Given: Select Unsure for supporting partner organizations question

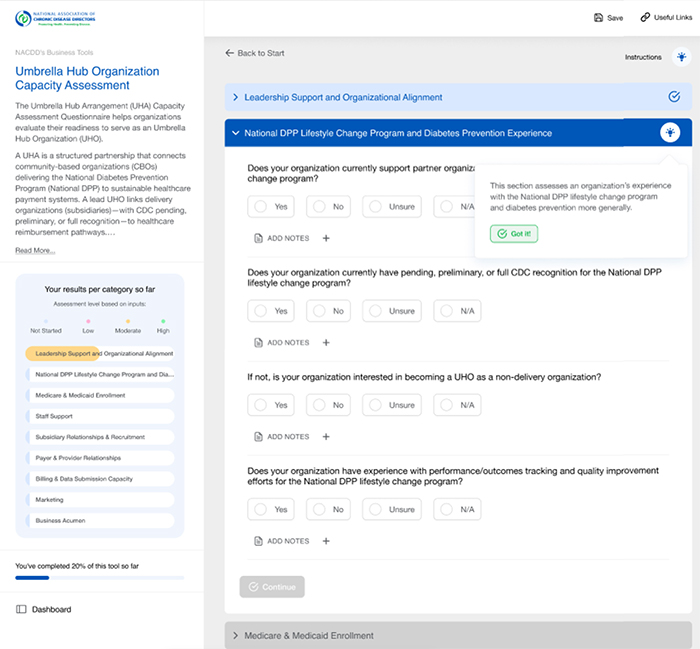Looking at the screenshot, I should click(392, 207).
